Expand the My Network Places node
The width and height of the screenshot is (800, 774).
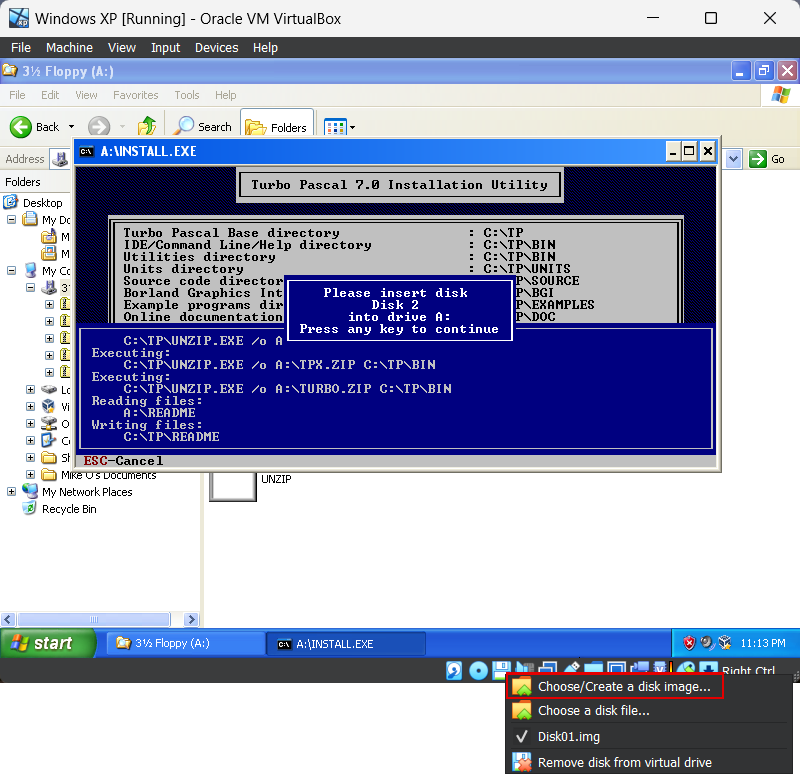point(11,491)
